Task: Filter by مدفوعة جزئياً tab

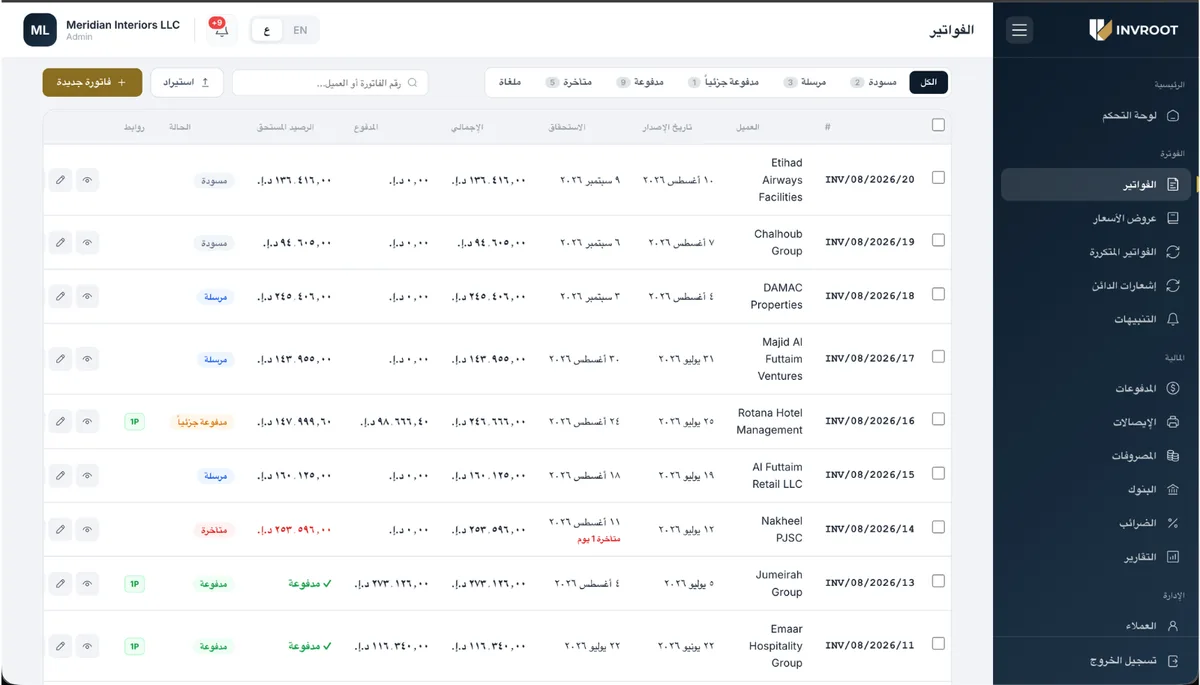Action: pos(724,82)
